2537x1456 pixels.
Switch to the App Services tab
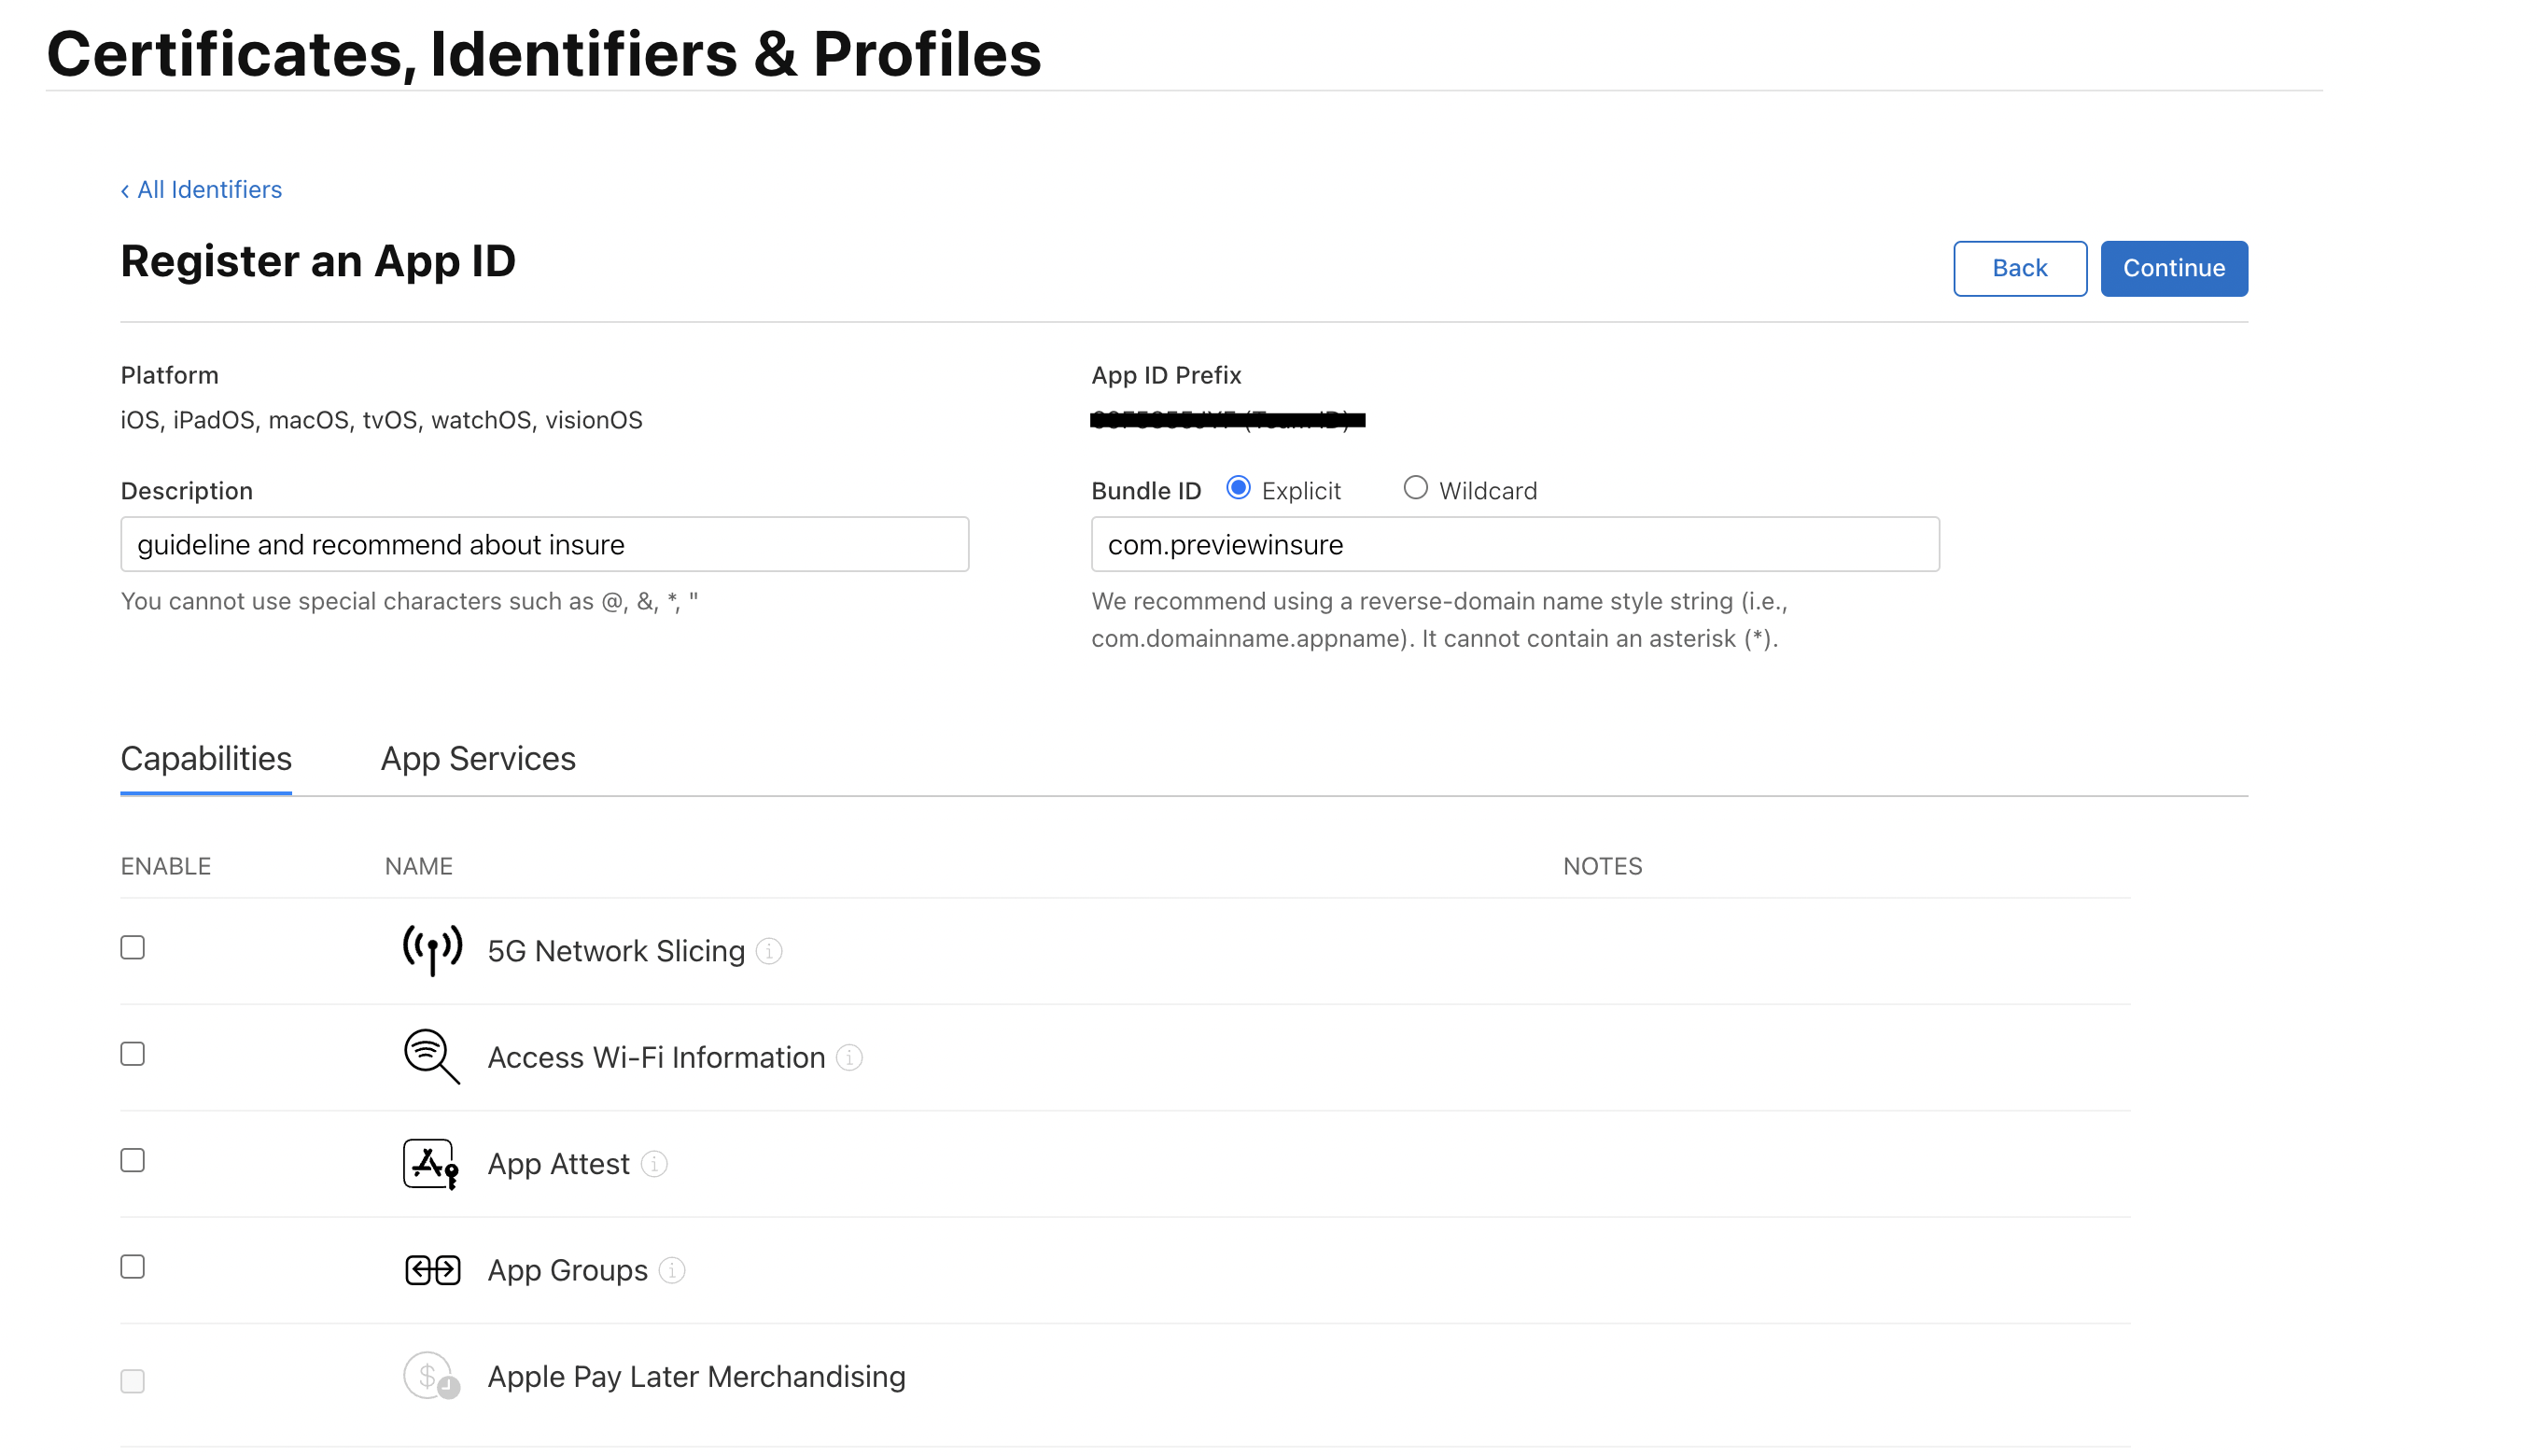point(478,759)
